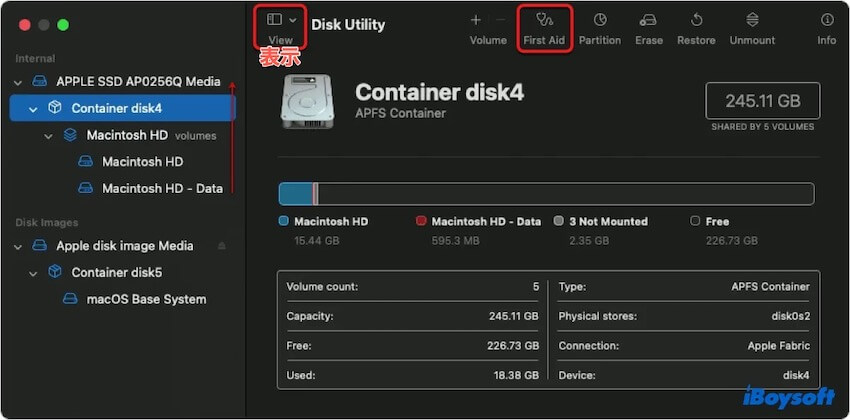Click the 2.35 GB not mounted size
Screen dimensions: 850x420
coord(589,241)
